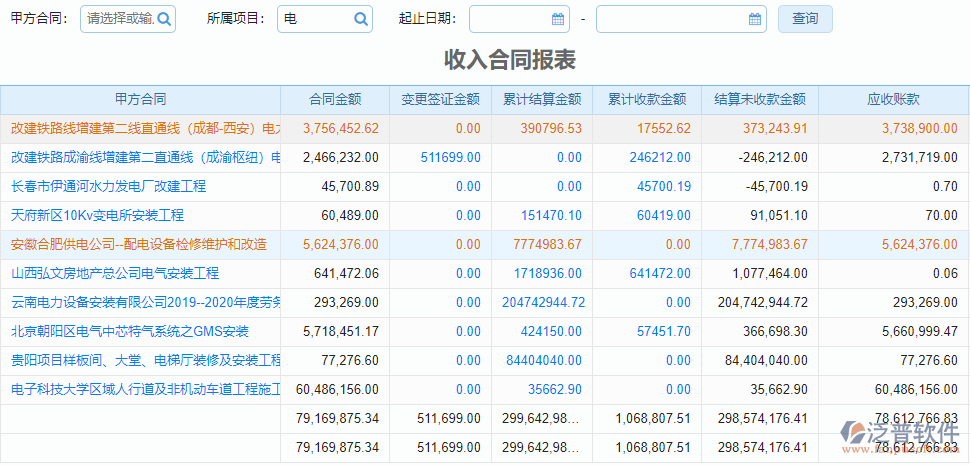Click settlement amount 84404040.00
The height and width of the screenshot is (465, 970).
544,360
